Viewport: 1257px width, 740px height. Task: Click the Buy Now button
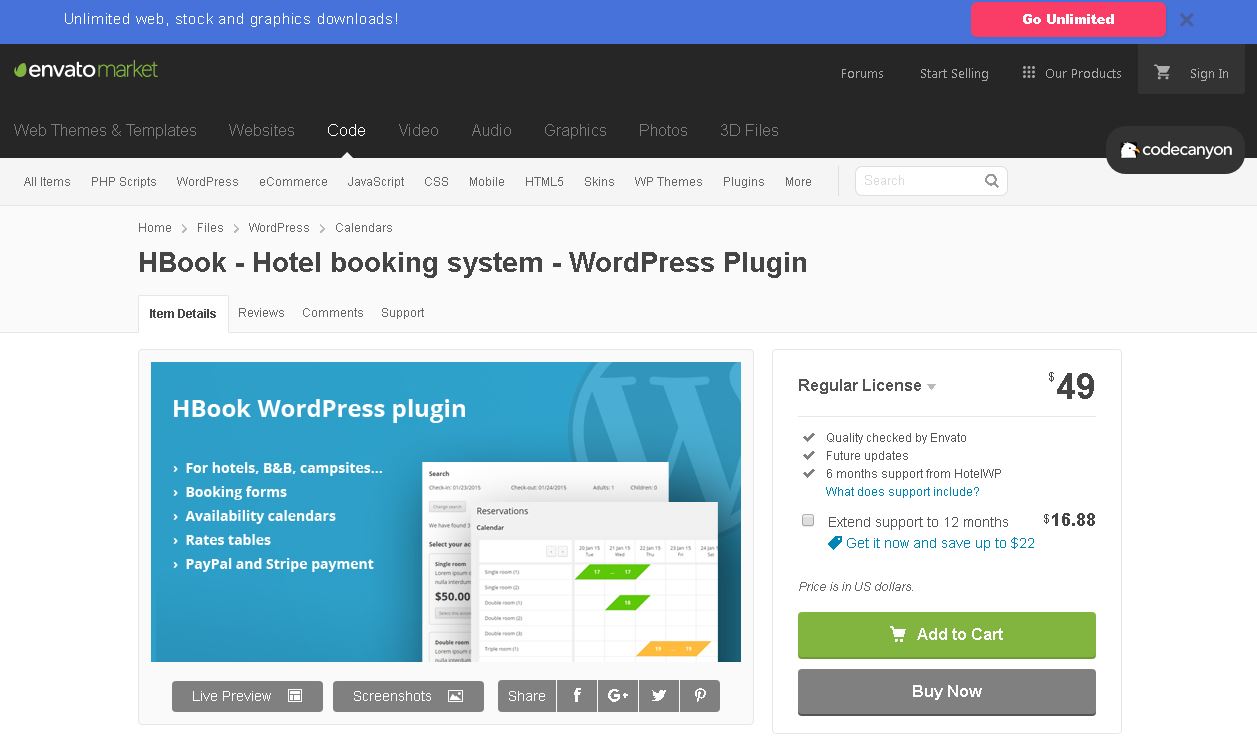[946, 692]
